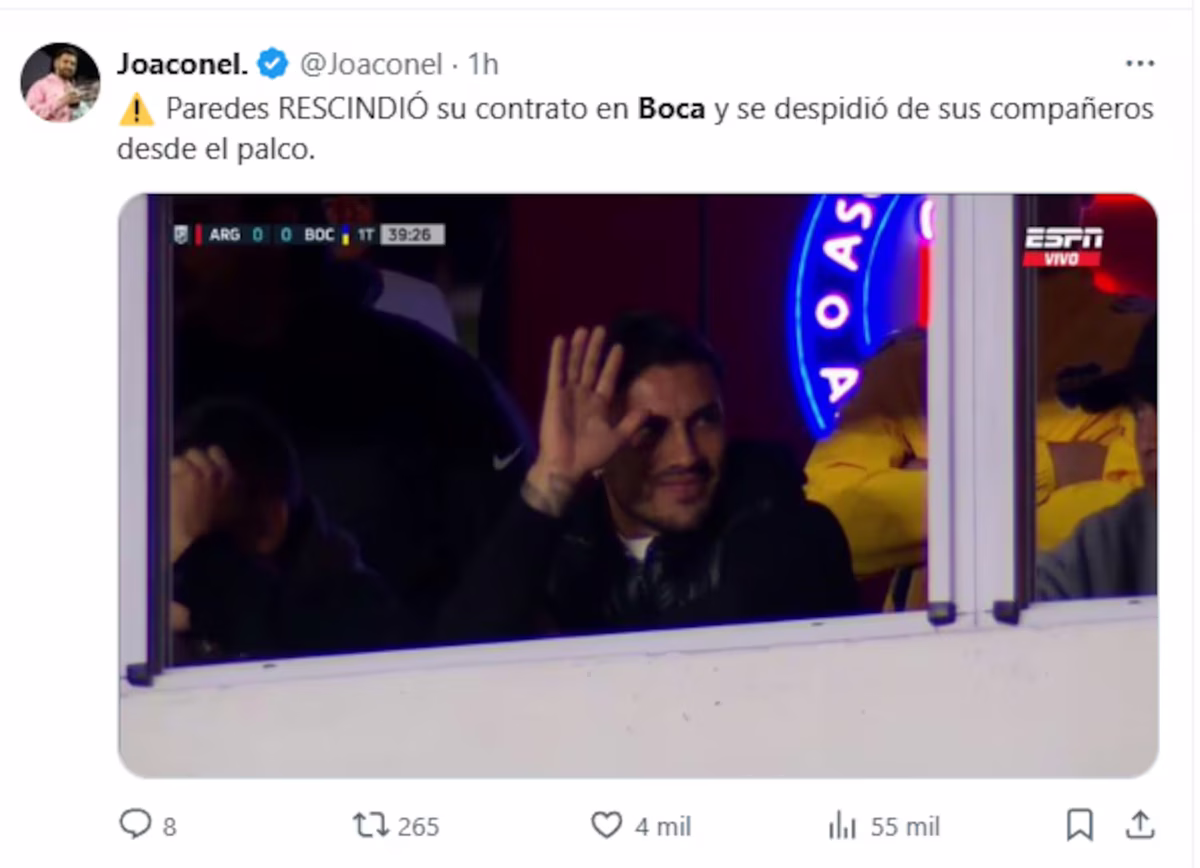Share the tweet via the upload arrow icon

click(1140, 825)
